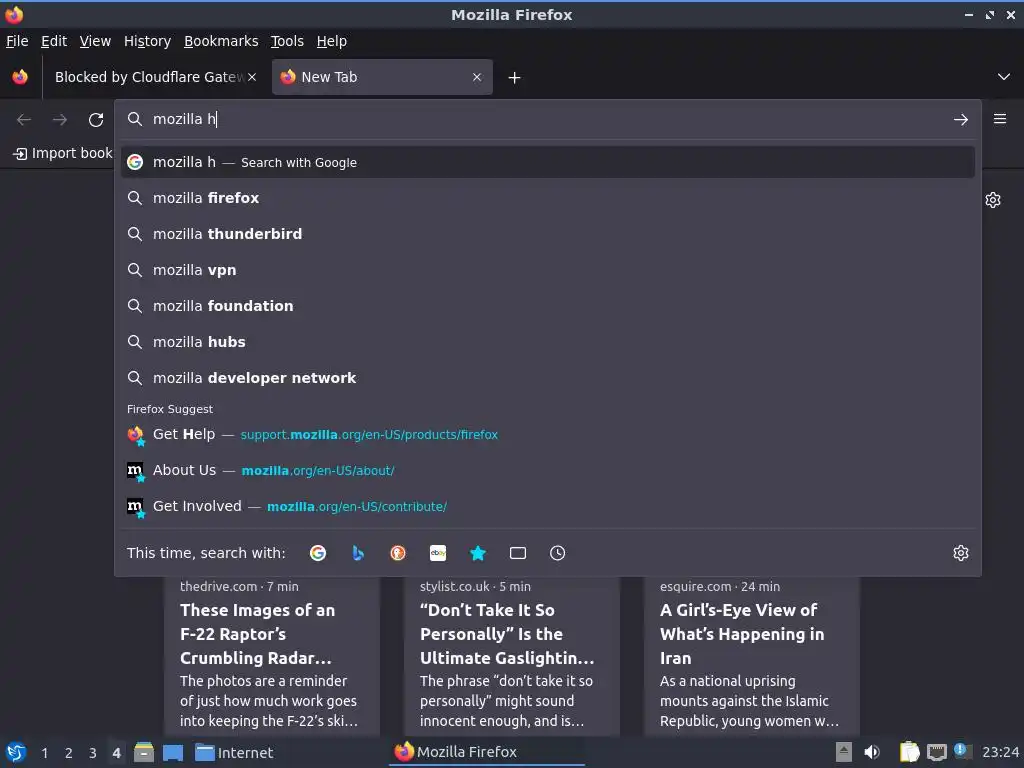Screen dimensions: 1024x768
Task: Open stylist.co.uk 'Don't Take It So Personally' card
Action: click(x=511, y=655)
